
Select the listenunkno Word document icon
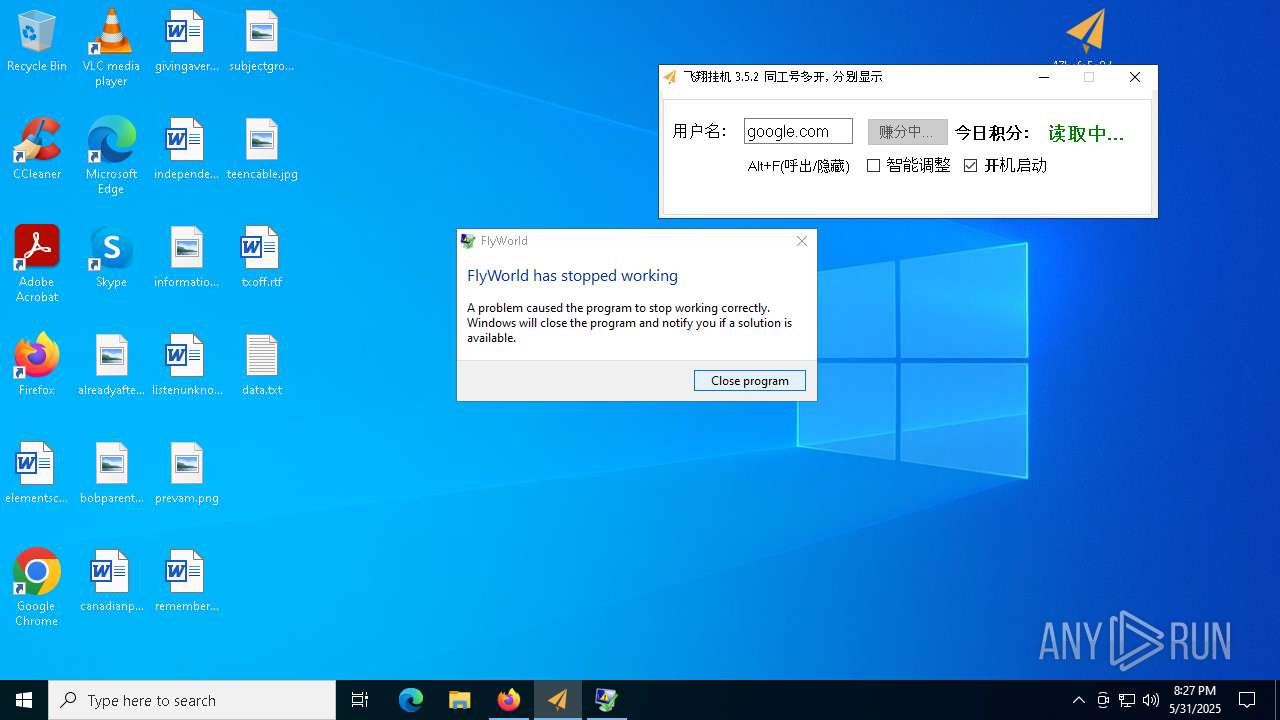pos(186,365)
